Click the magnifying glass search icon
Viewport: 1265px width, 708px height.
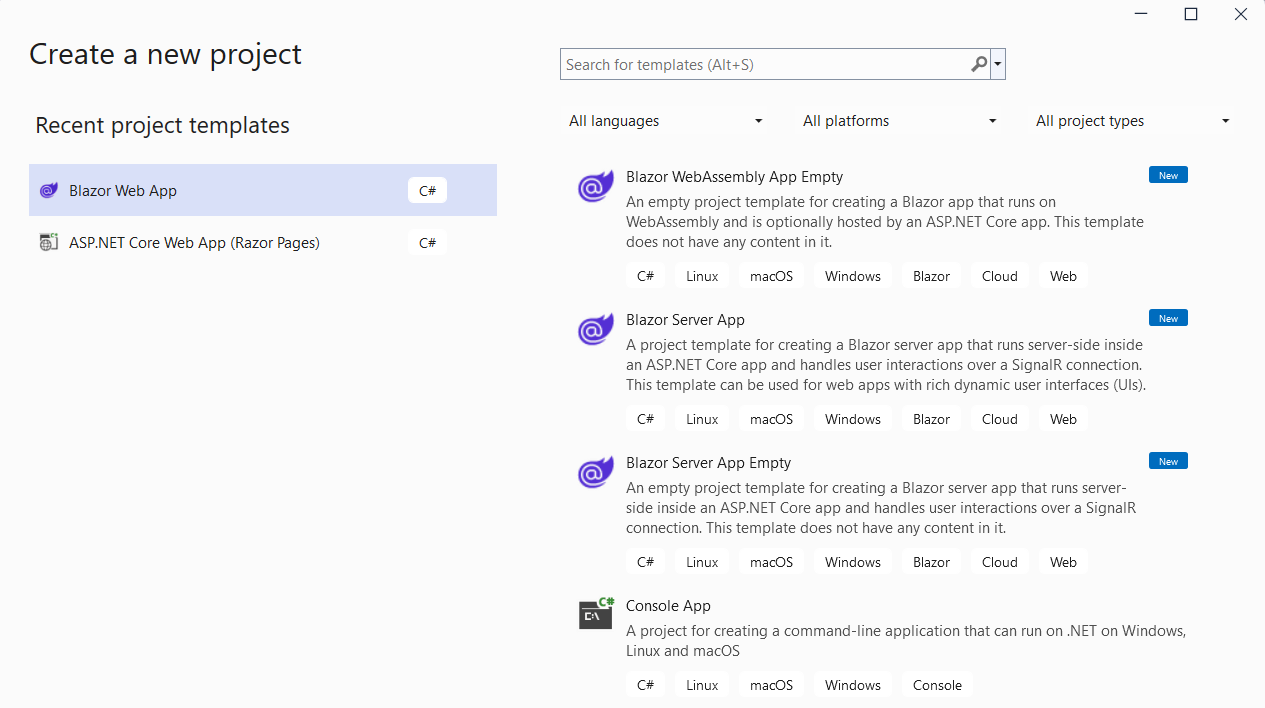pyautogui.click(x=978, y=63)
